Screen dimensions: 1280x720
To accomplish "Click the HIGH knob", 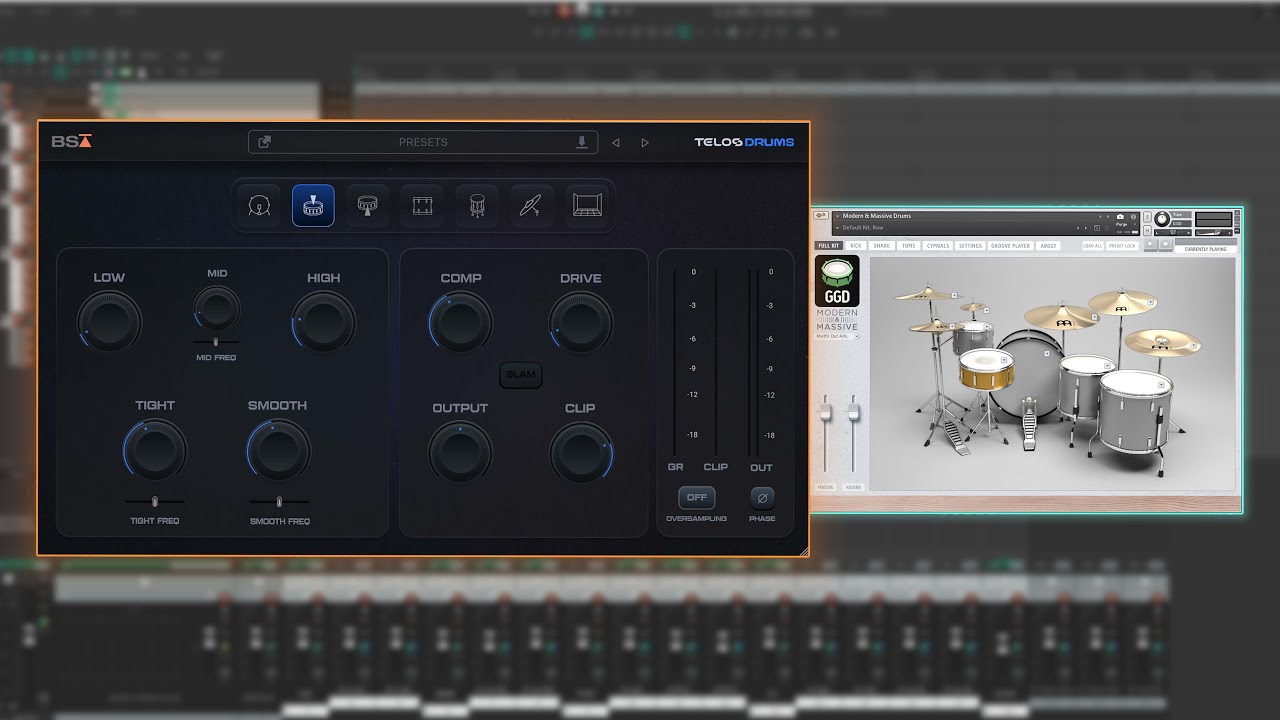I will tap(323, 321).
